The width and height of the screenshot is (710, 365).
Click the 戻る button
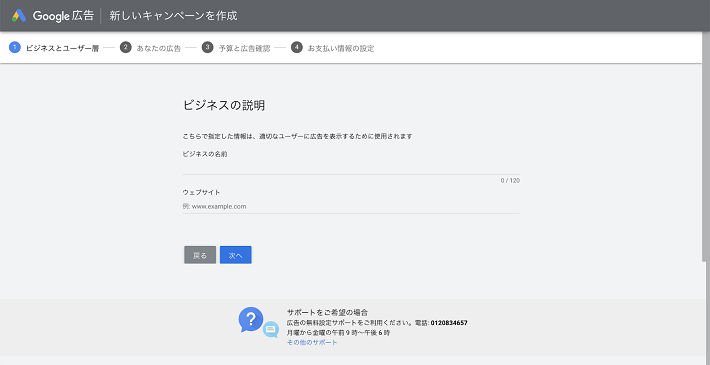click(200, 255)
